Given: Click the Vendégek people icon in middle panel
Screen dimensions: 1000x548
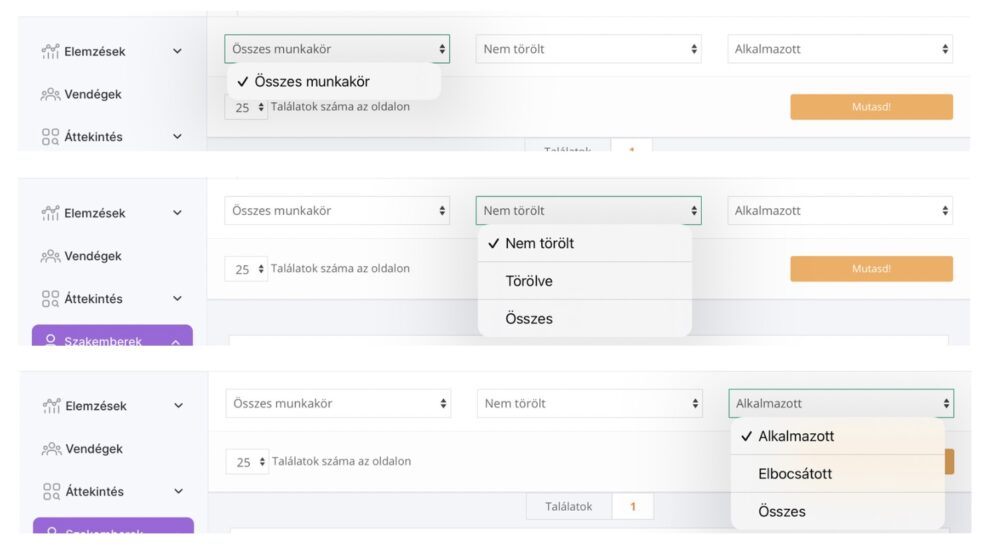Looking at the screenshot, I should 51,256.
